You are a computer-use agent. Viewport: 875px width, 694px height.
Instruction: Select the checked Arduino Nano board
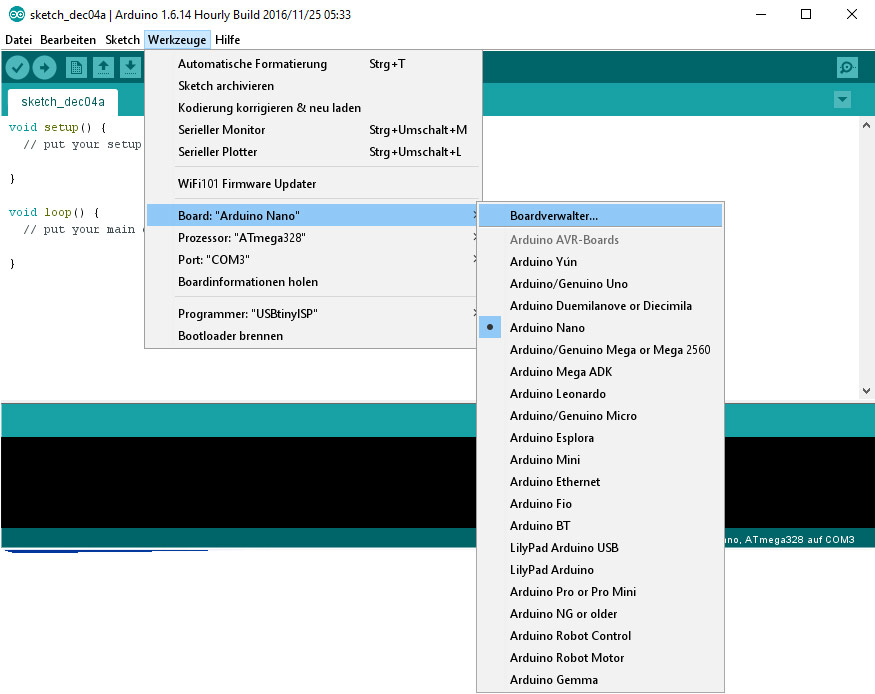coord(600,327)
